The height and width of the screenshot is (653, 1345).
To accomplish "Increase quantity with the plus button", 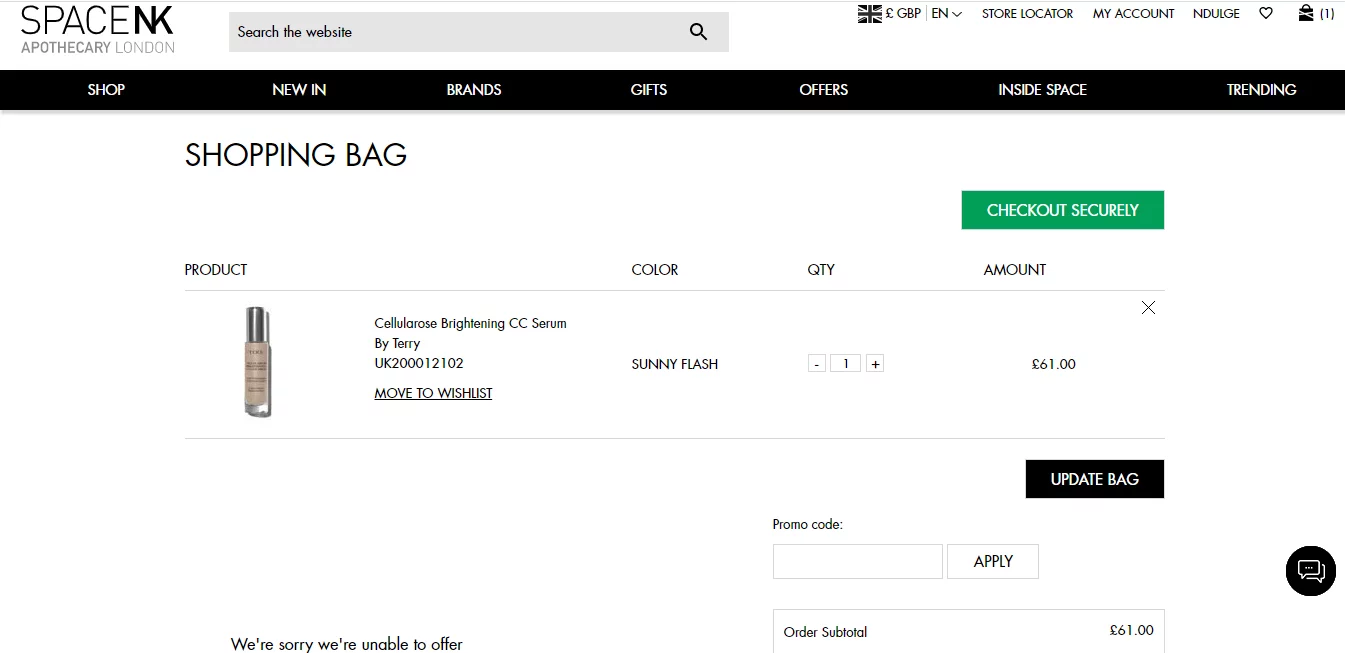I will (875, 364).
